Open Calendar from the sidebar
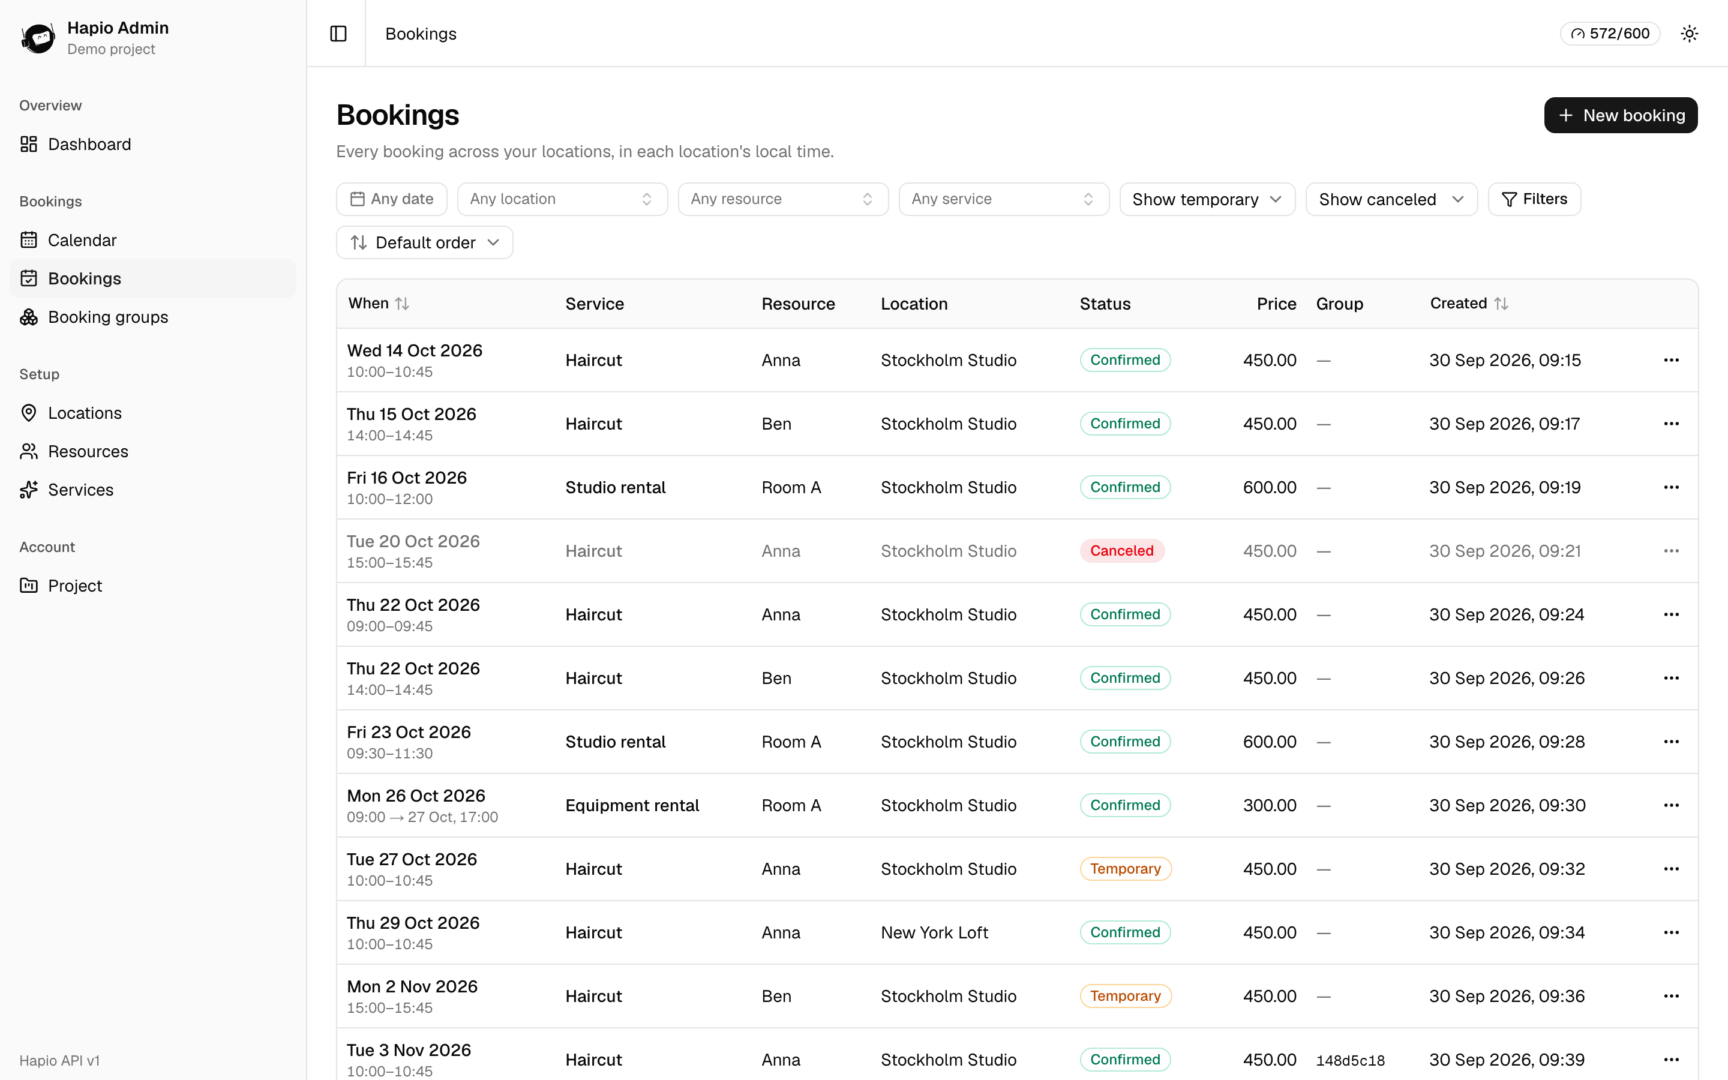The width and height of the screenshot is (1728, 1080). tap(153, 240)
